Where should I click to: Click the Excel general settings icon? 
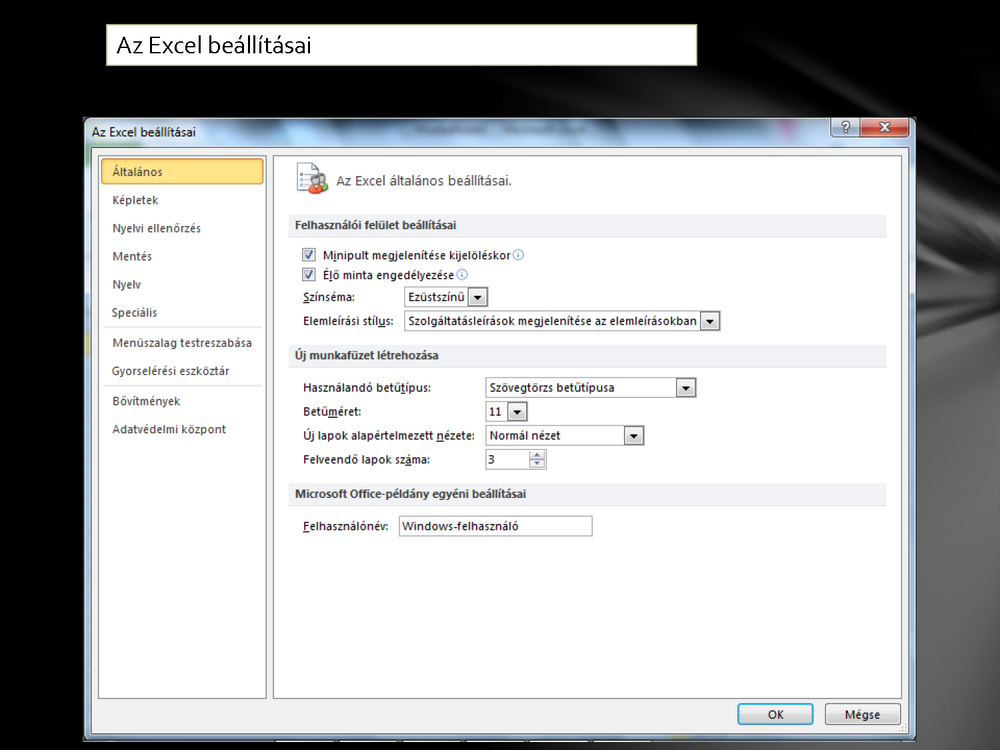[x=312, y=179]
